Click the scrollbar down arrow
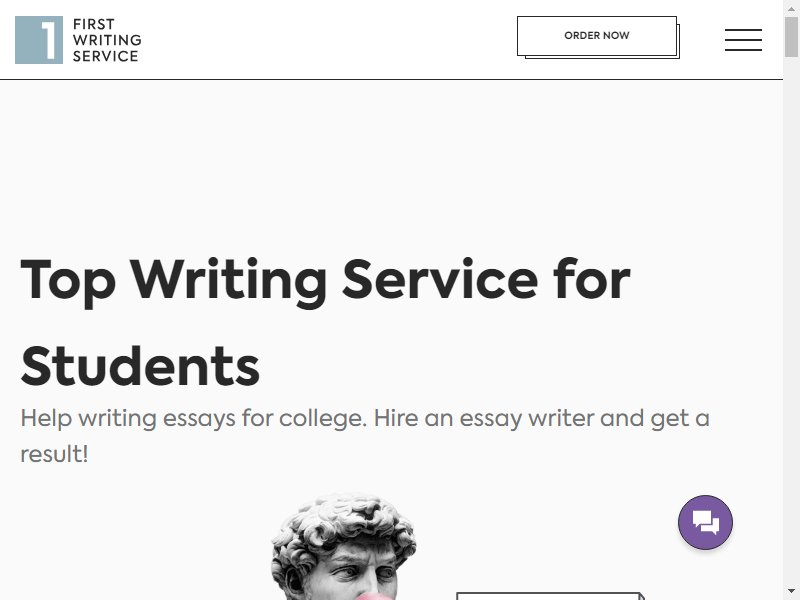The image size is (800, 600). 791,592
